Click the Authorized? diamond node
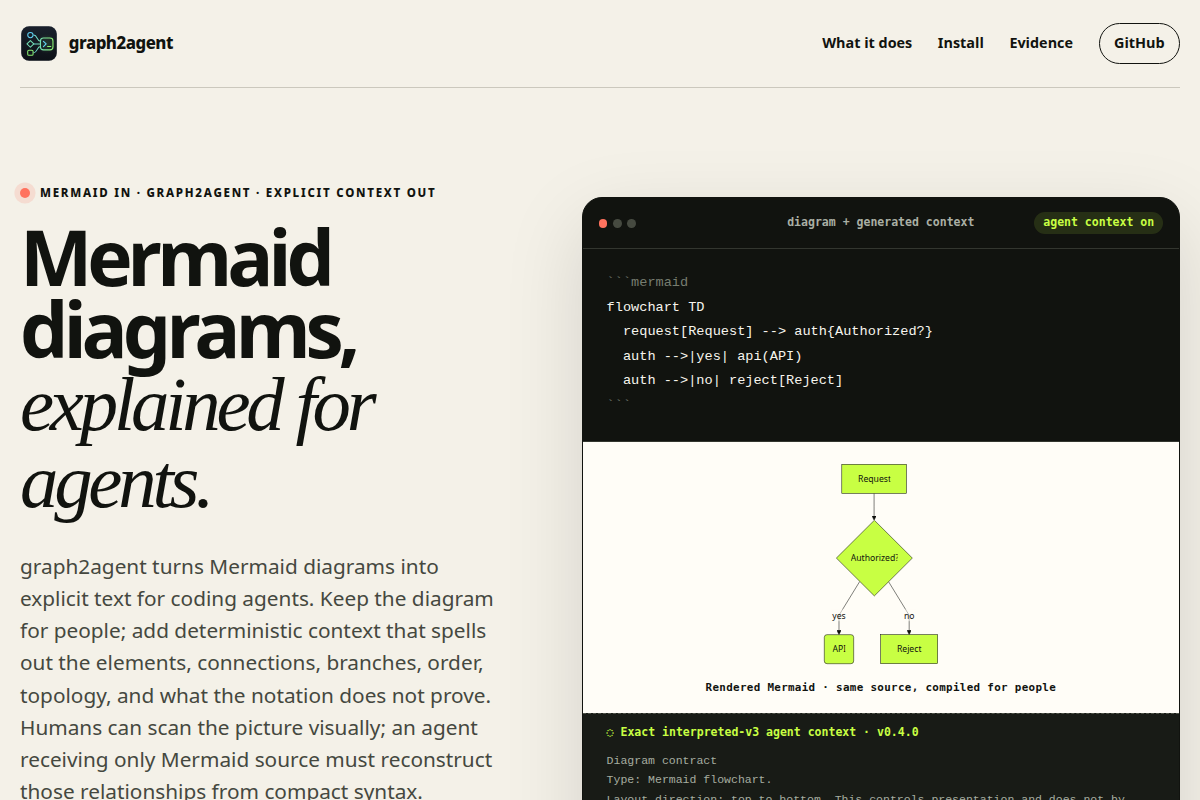 pyautogui.click(x=874, y=558)
